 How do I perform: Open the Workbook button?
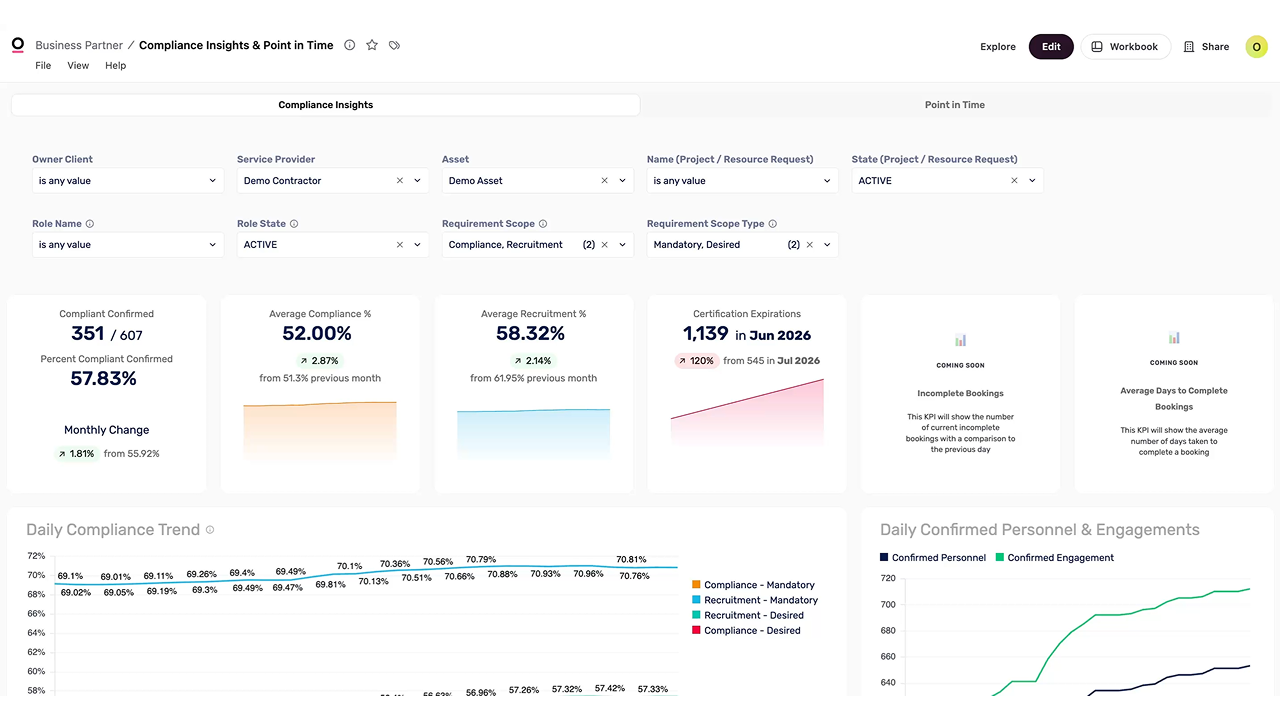pyautogui.click(x=1125, y=47)
